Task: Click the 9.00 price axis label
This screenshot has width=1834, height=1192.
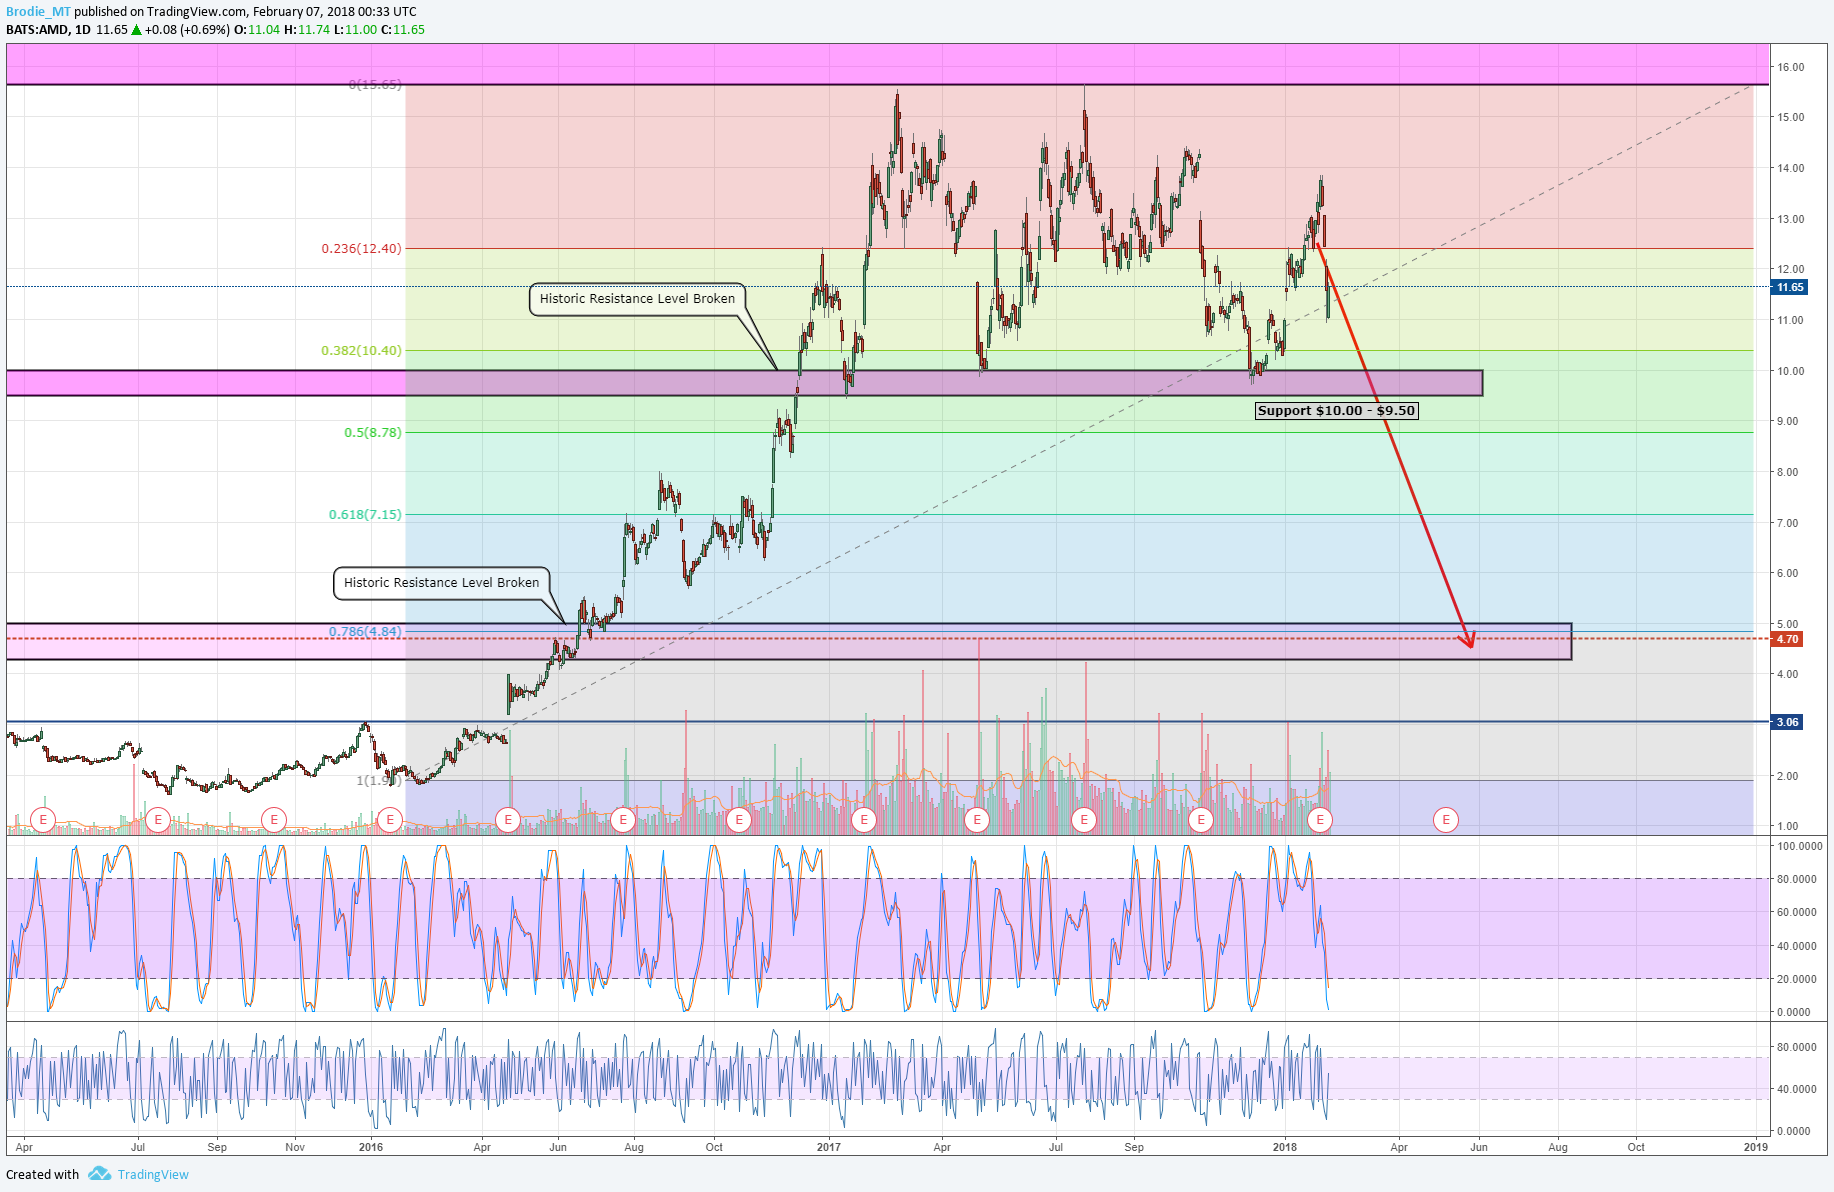Action: pos(1787,421)
